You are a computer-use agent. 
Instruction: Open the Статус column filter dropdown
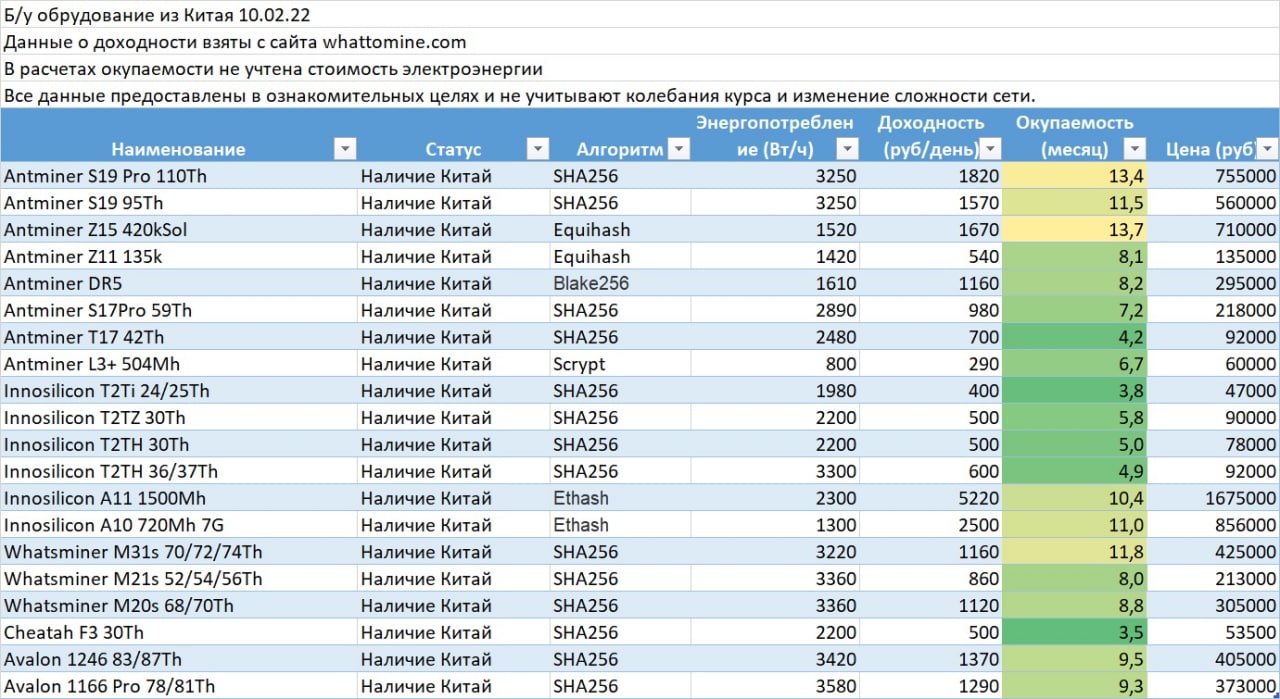pos(538,149)
